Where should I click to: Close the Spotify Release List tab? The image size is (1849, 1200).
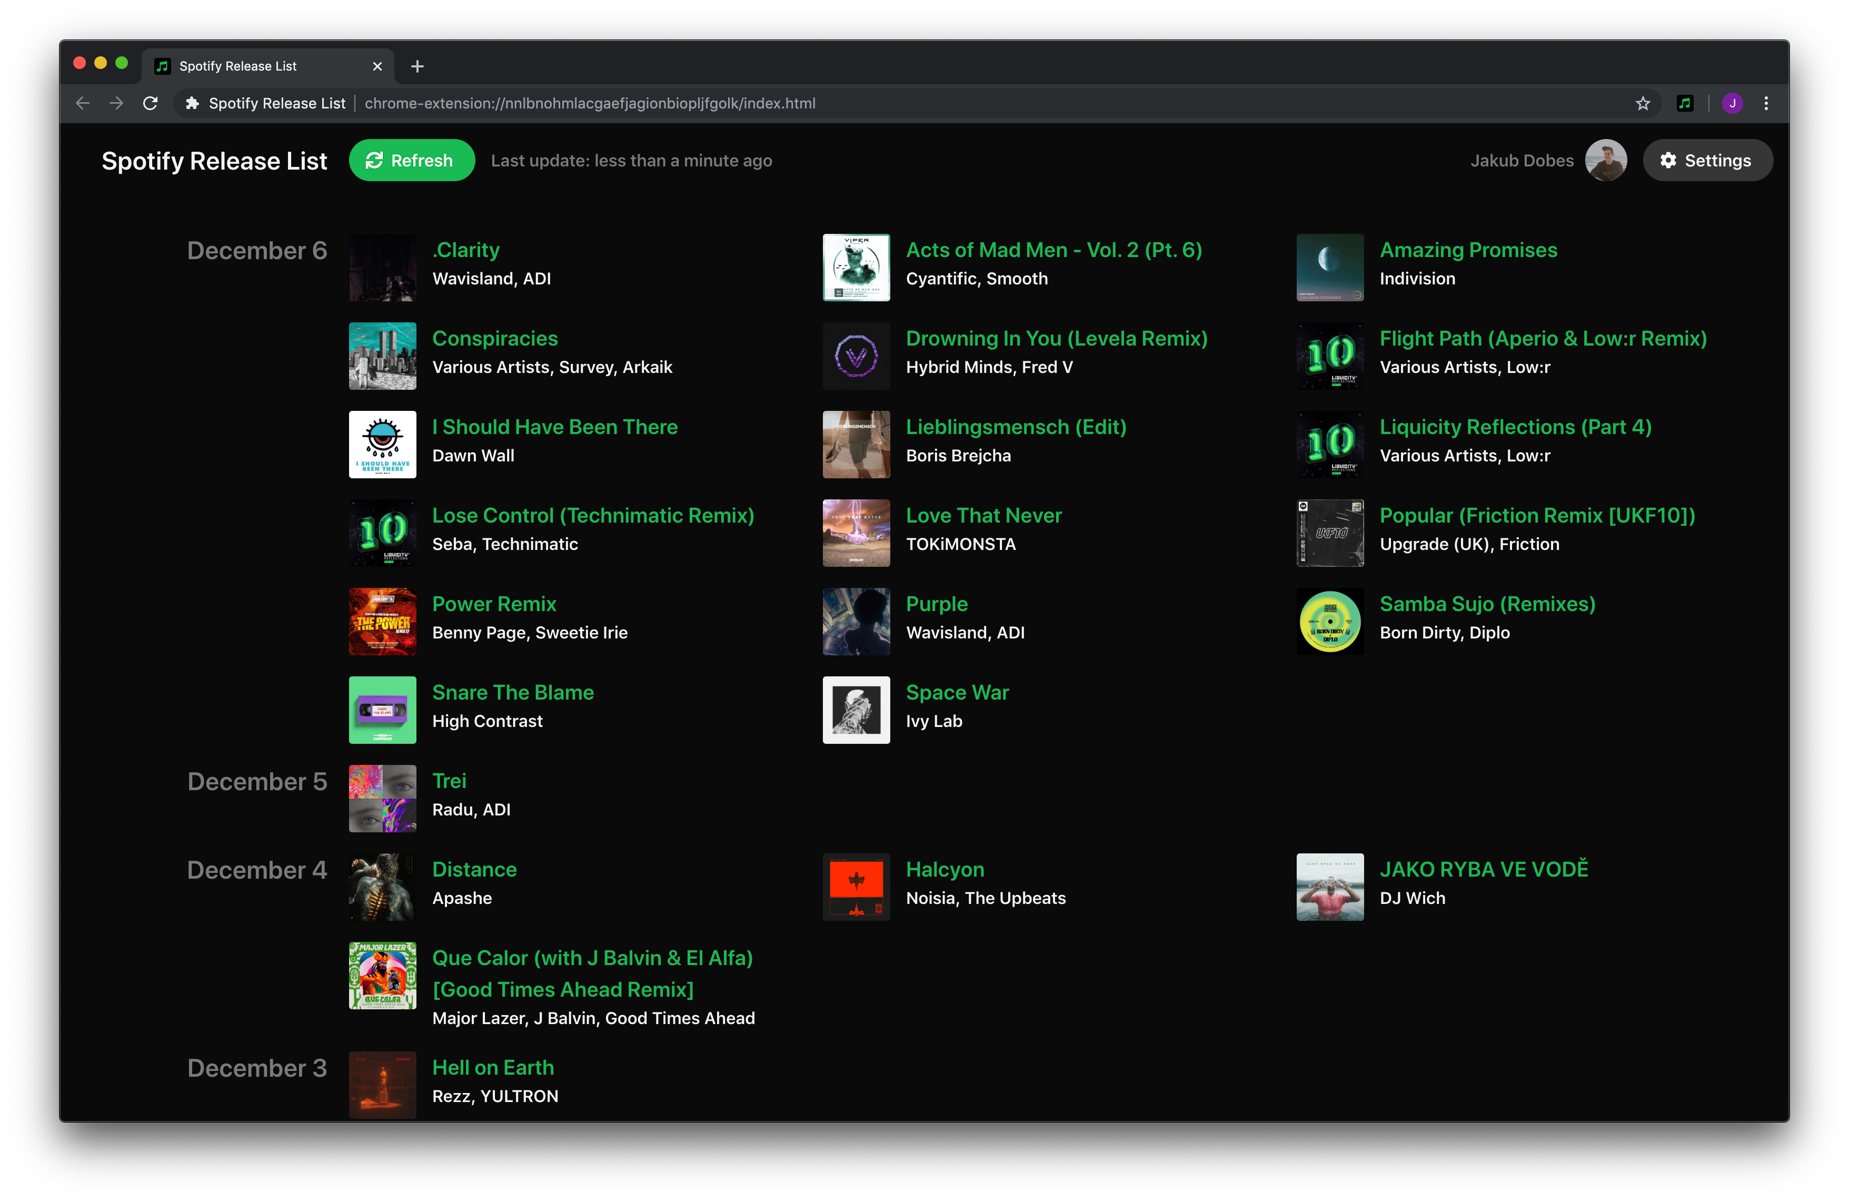(x=377, y=66)
